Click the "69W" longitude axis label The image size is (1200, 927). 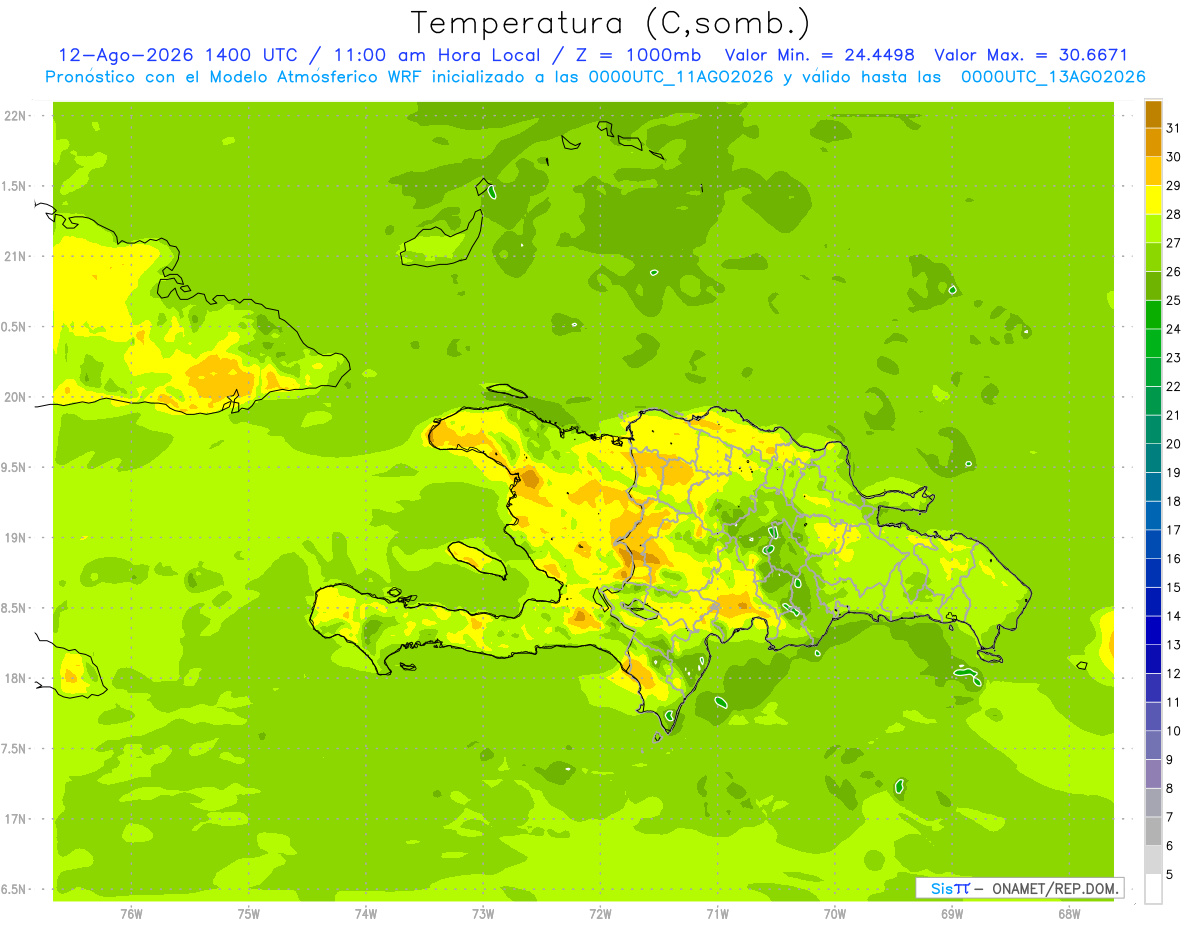pos(952,913)
